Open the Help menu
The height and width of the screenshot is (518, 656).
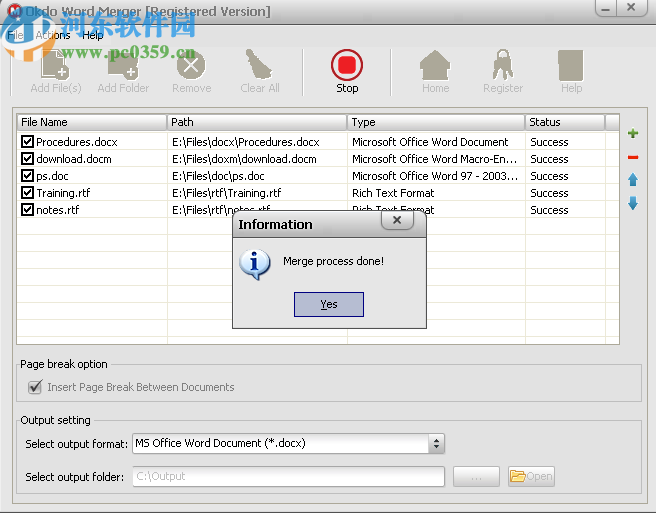(x=92, y=35)
